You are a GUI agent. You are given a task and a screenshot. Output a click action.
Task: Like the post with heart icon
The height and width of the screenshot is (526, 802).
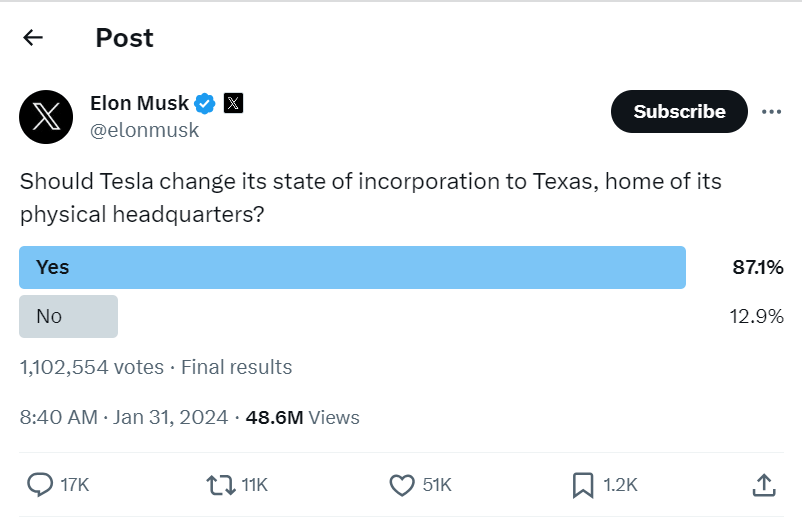[x=402, y=485]
